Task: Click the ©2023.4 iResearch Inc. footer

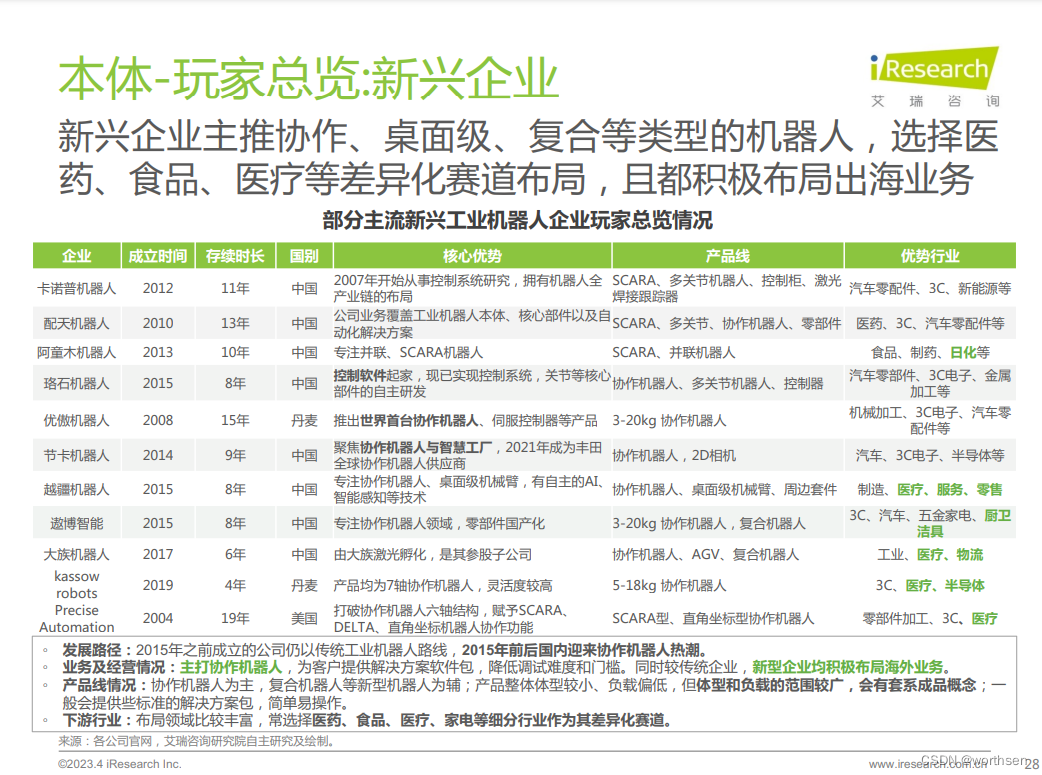Action: click(120, 764)
